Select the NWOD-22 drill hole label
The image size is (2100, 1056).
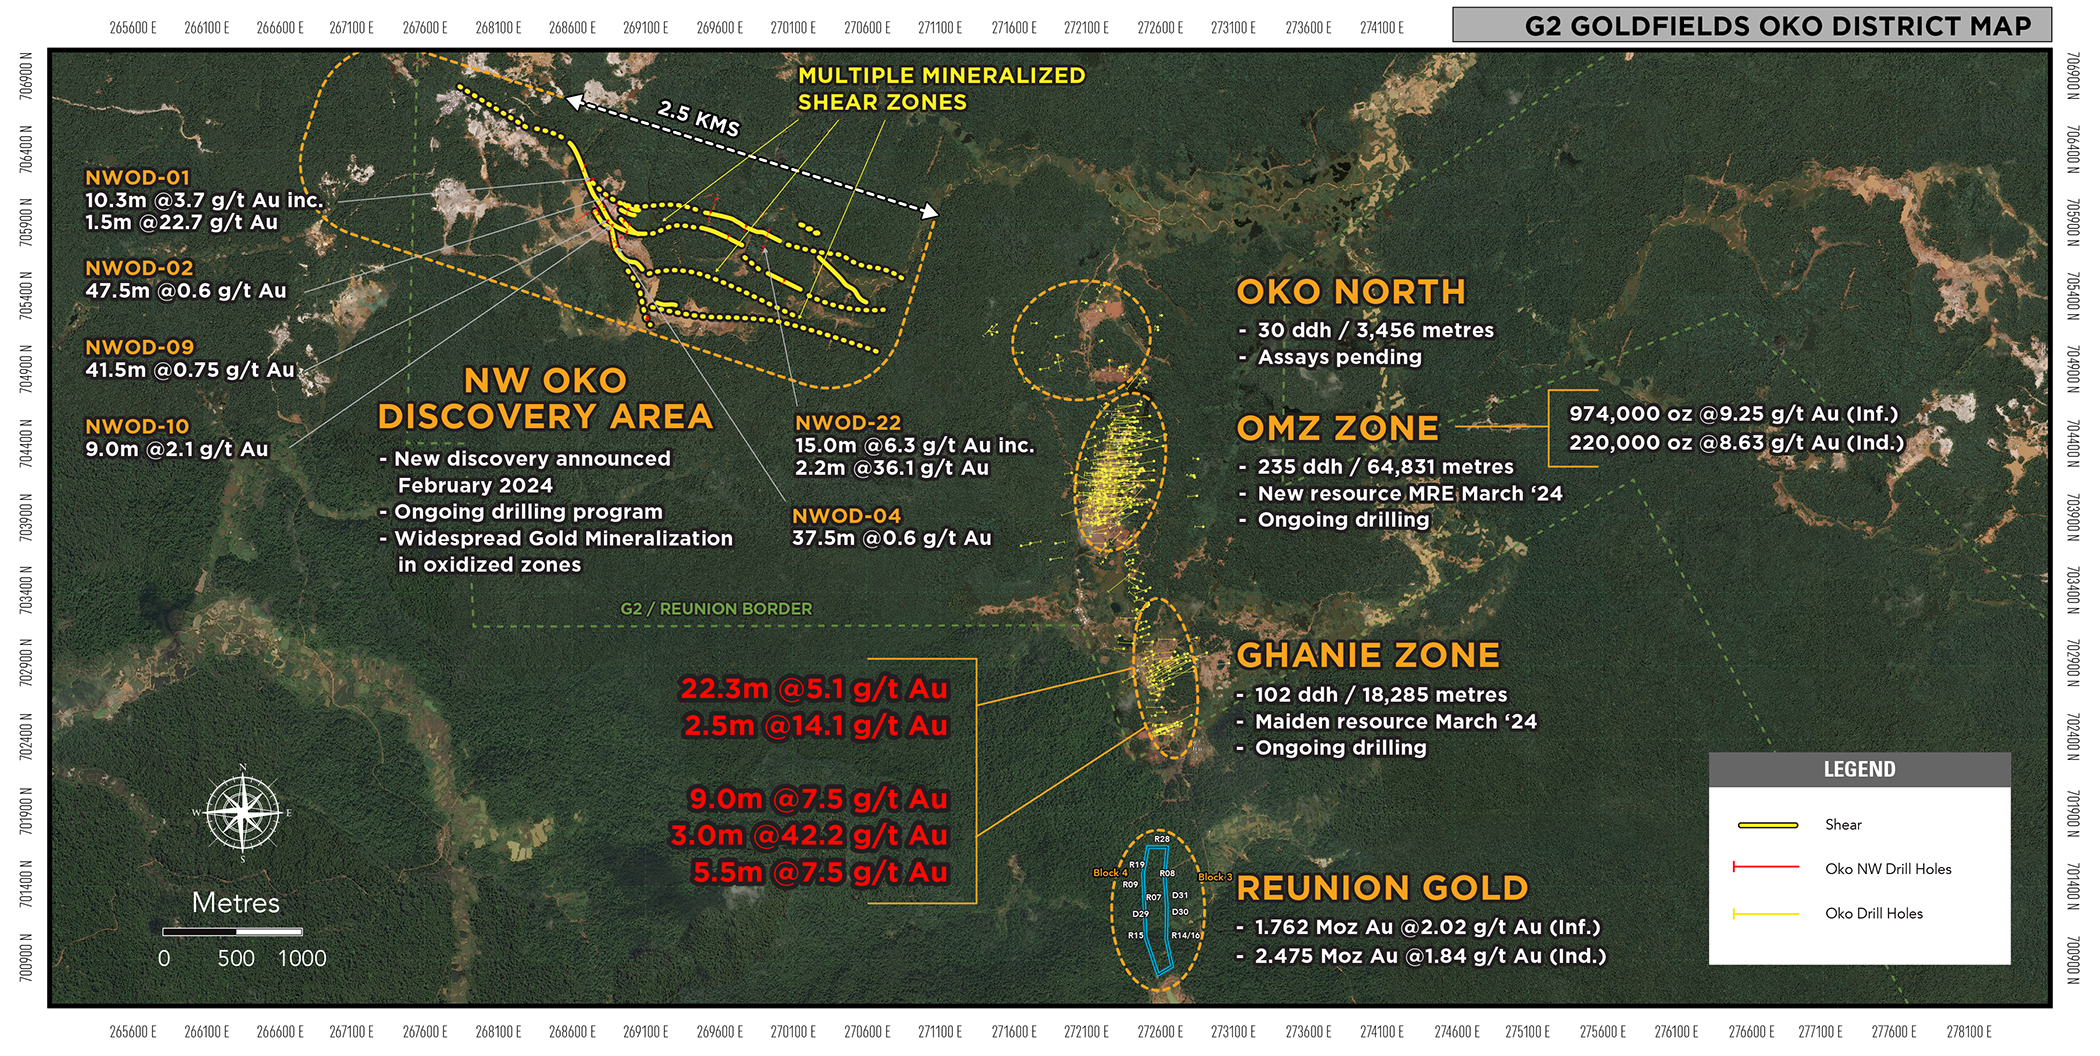click(848, 423)
